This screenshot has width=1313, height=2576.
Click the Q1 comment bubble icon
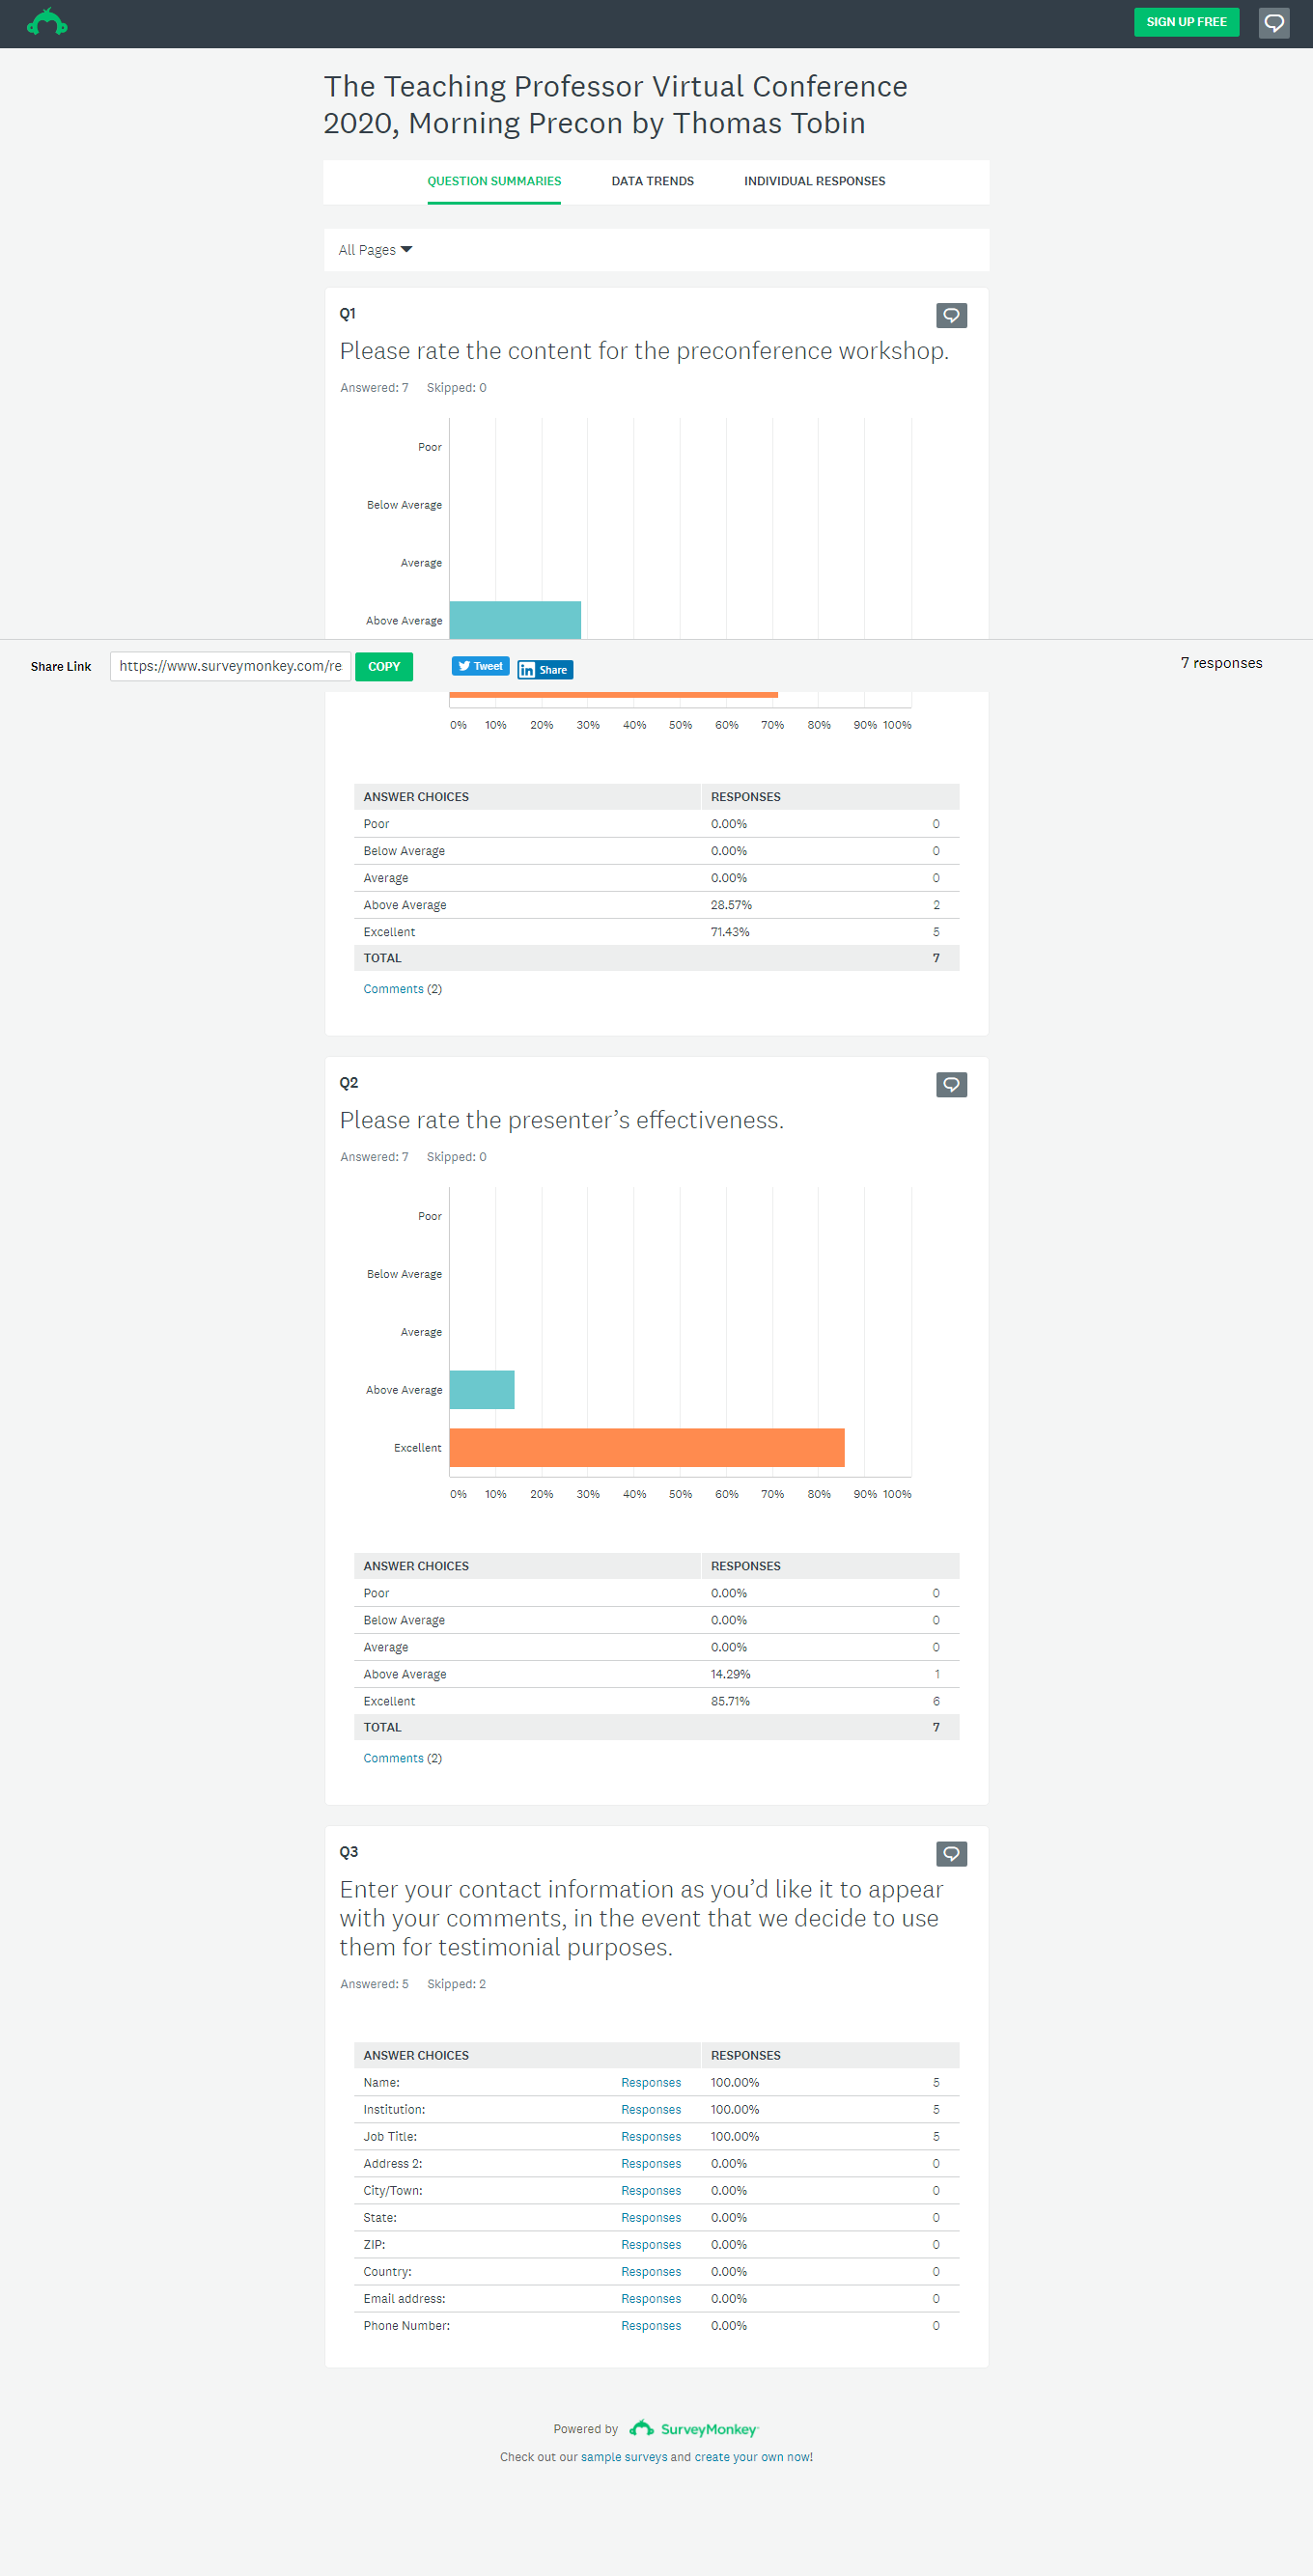pyautogui.click(x=950, y=316)
